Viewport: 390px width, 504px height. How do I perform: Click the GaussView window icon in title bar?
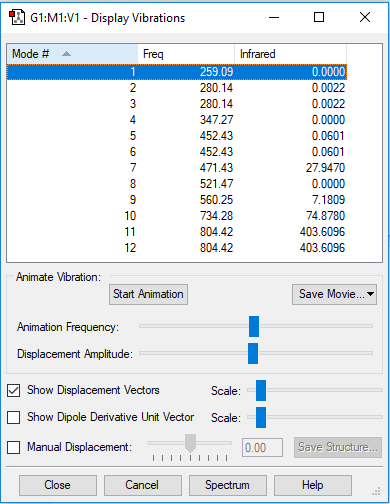click(17, 17)
